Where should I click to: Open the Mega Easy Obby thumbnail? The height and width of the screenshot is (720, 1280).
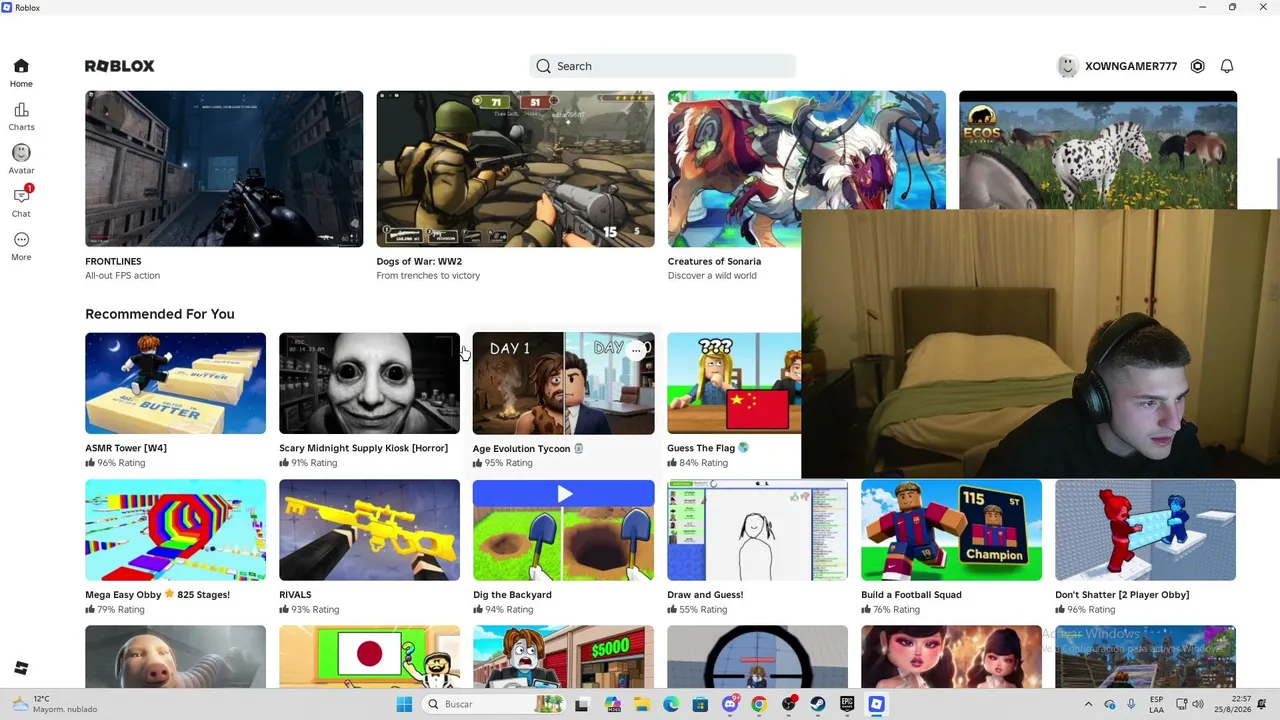pyautogui.click(x=175, y=530)
